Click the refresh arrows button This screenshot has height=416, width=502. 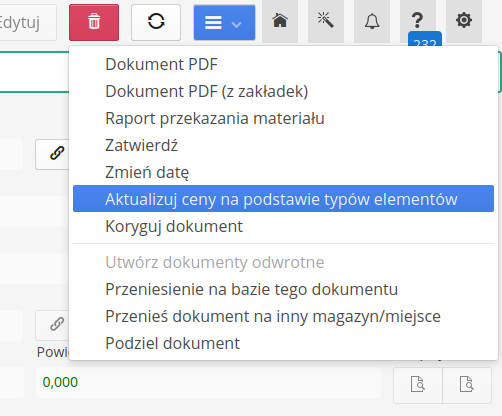156,22
